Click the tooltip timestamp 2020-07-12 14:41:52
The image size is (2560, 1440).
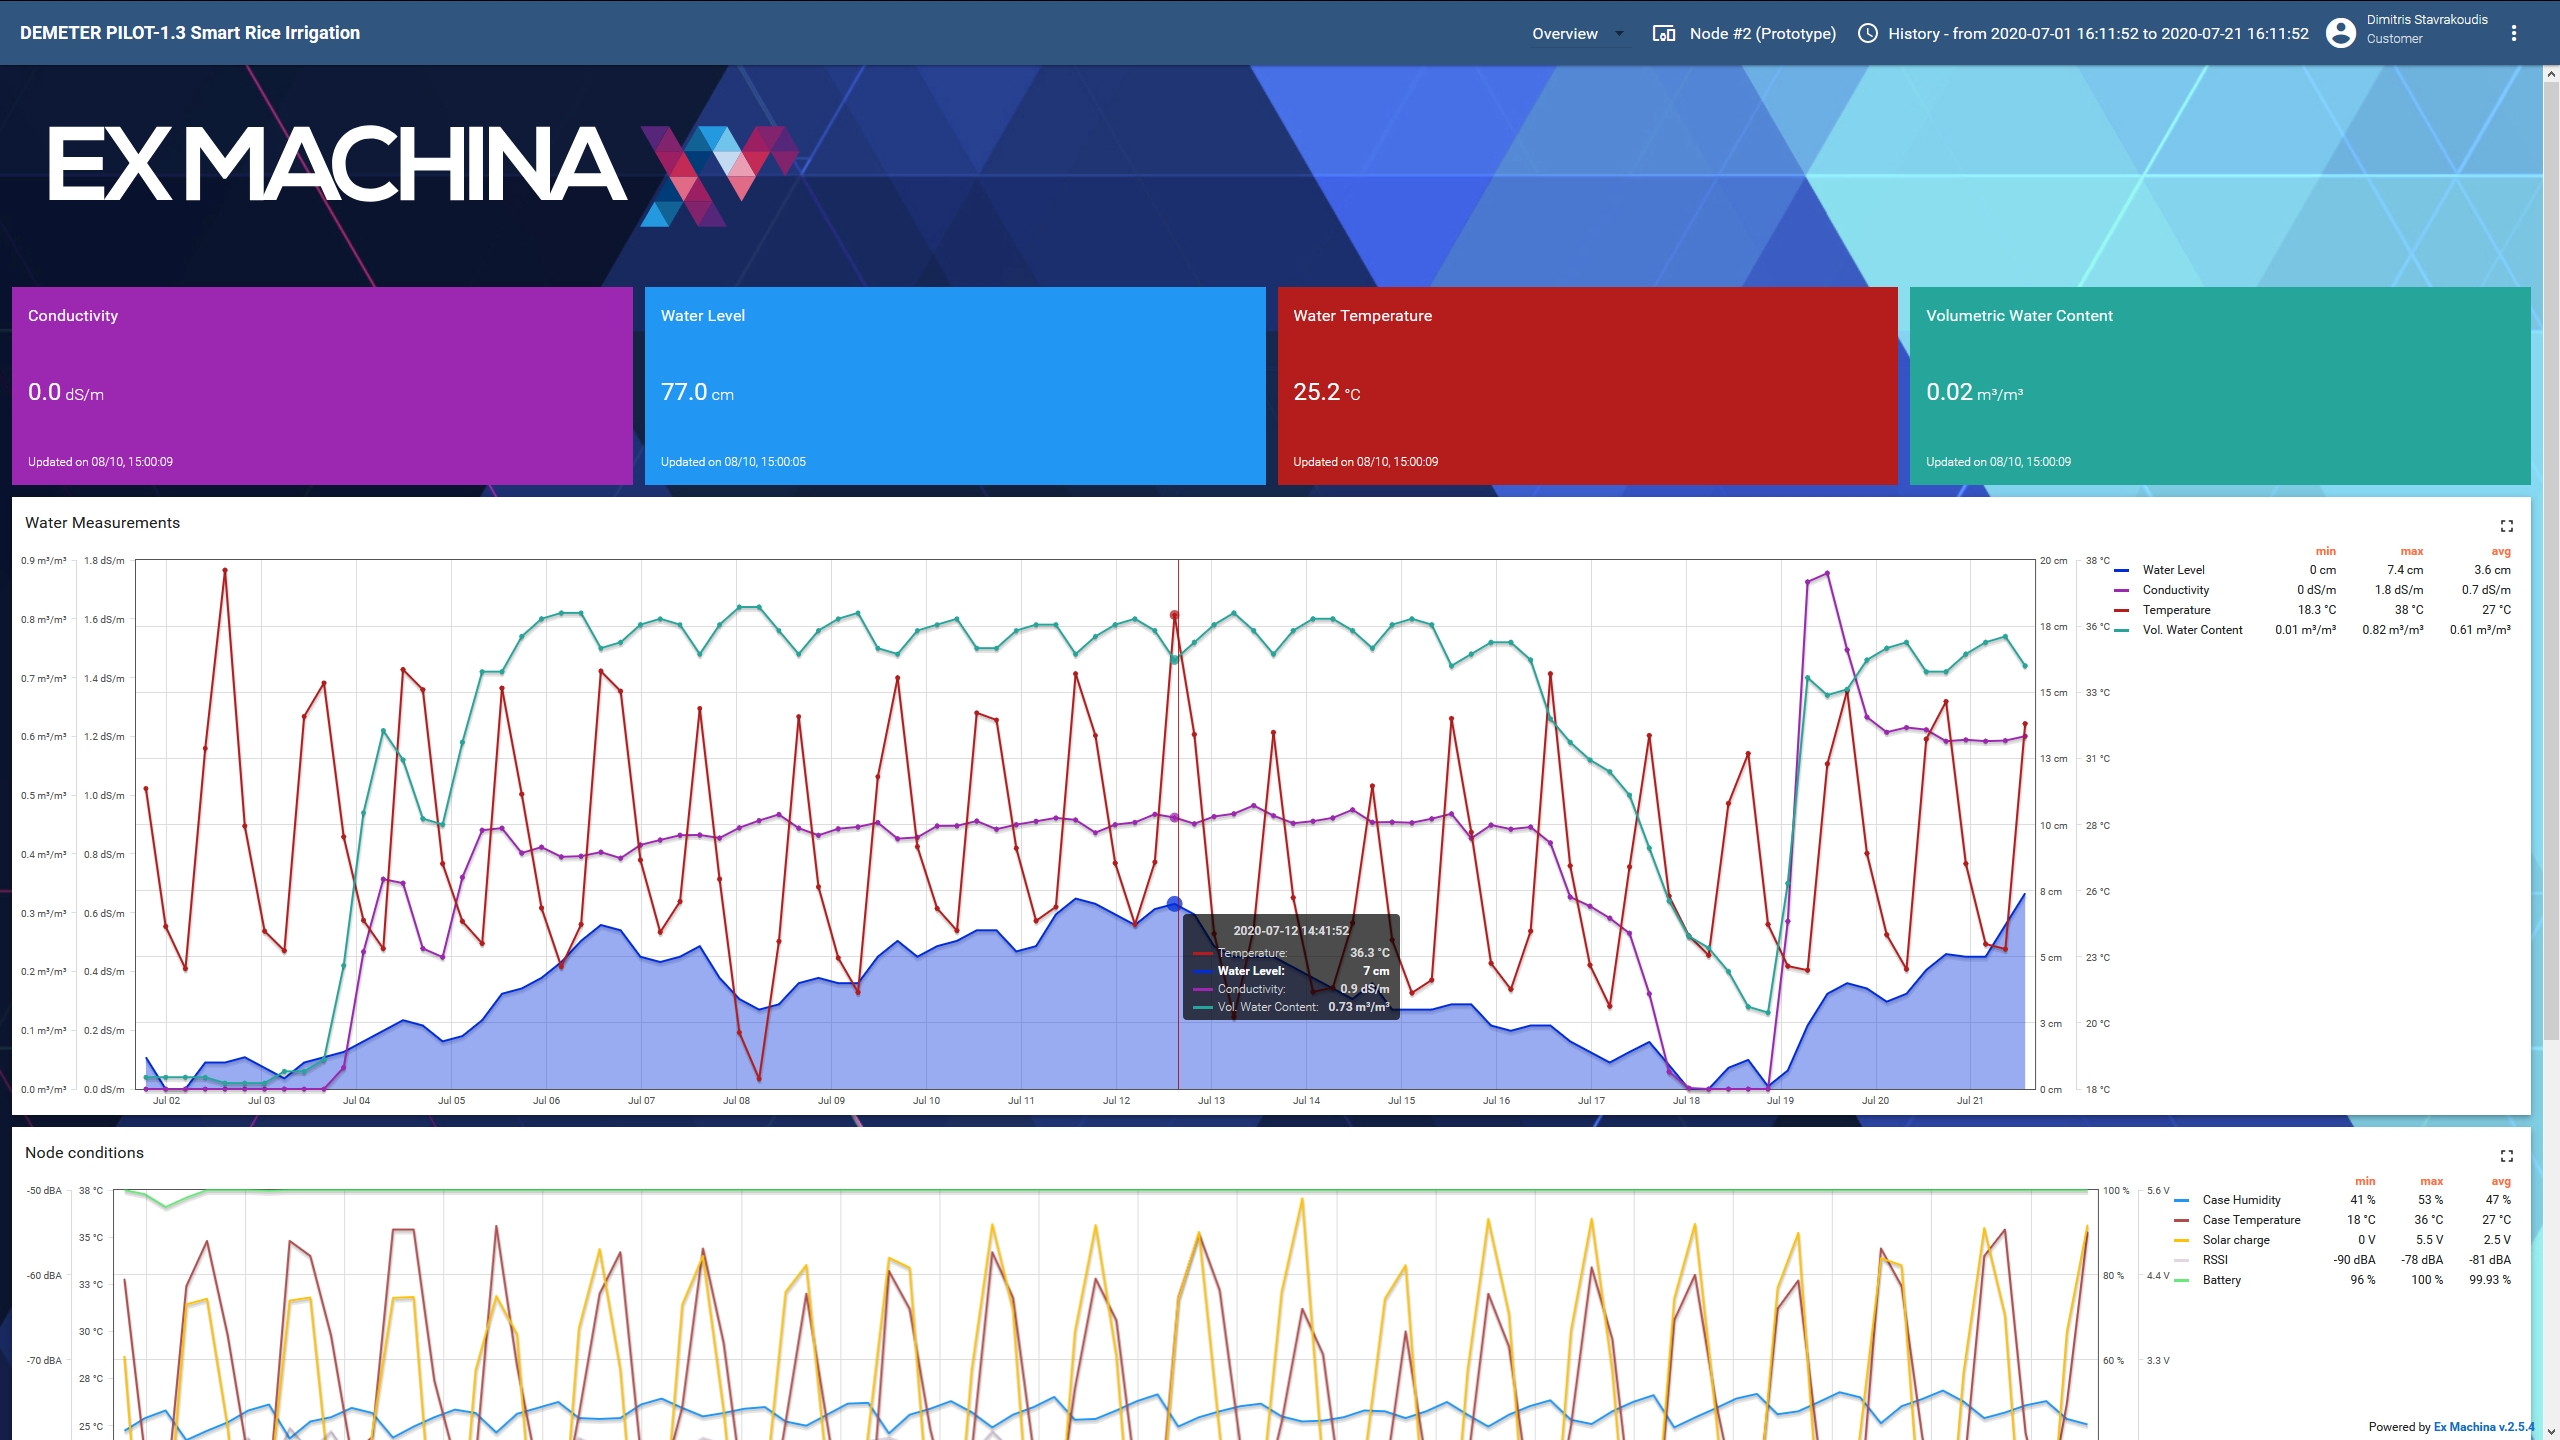pos(1291,931)
